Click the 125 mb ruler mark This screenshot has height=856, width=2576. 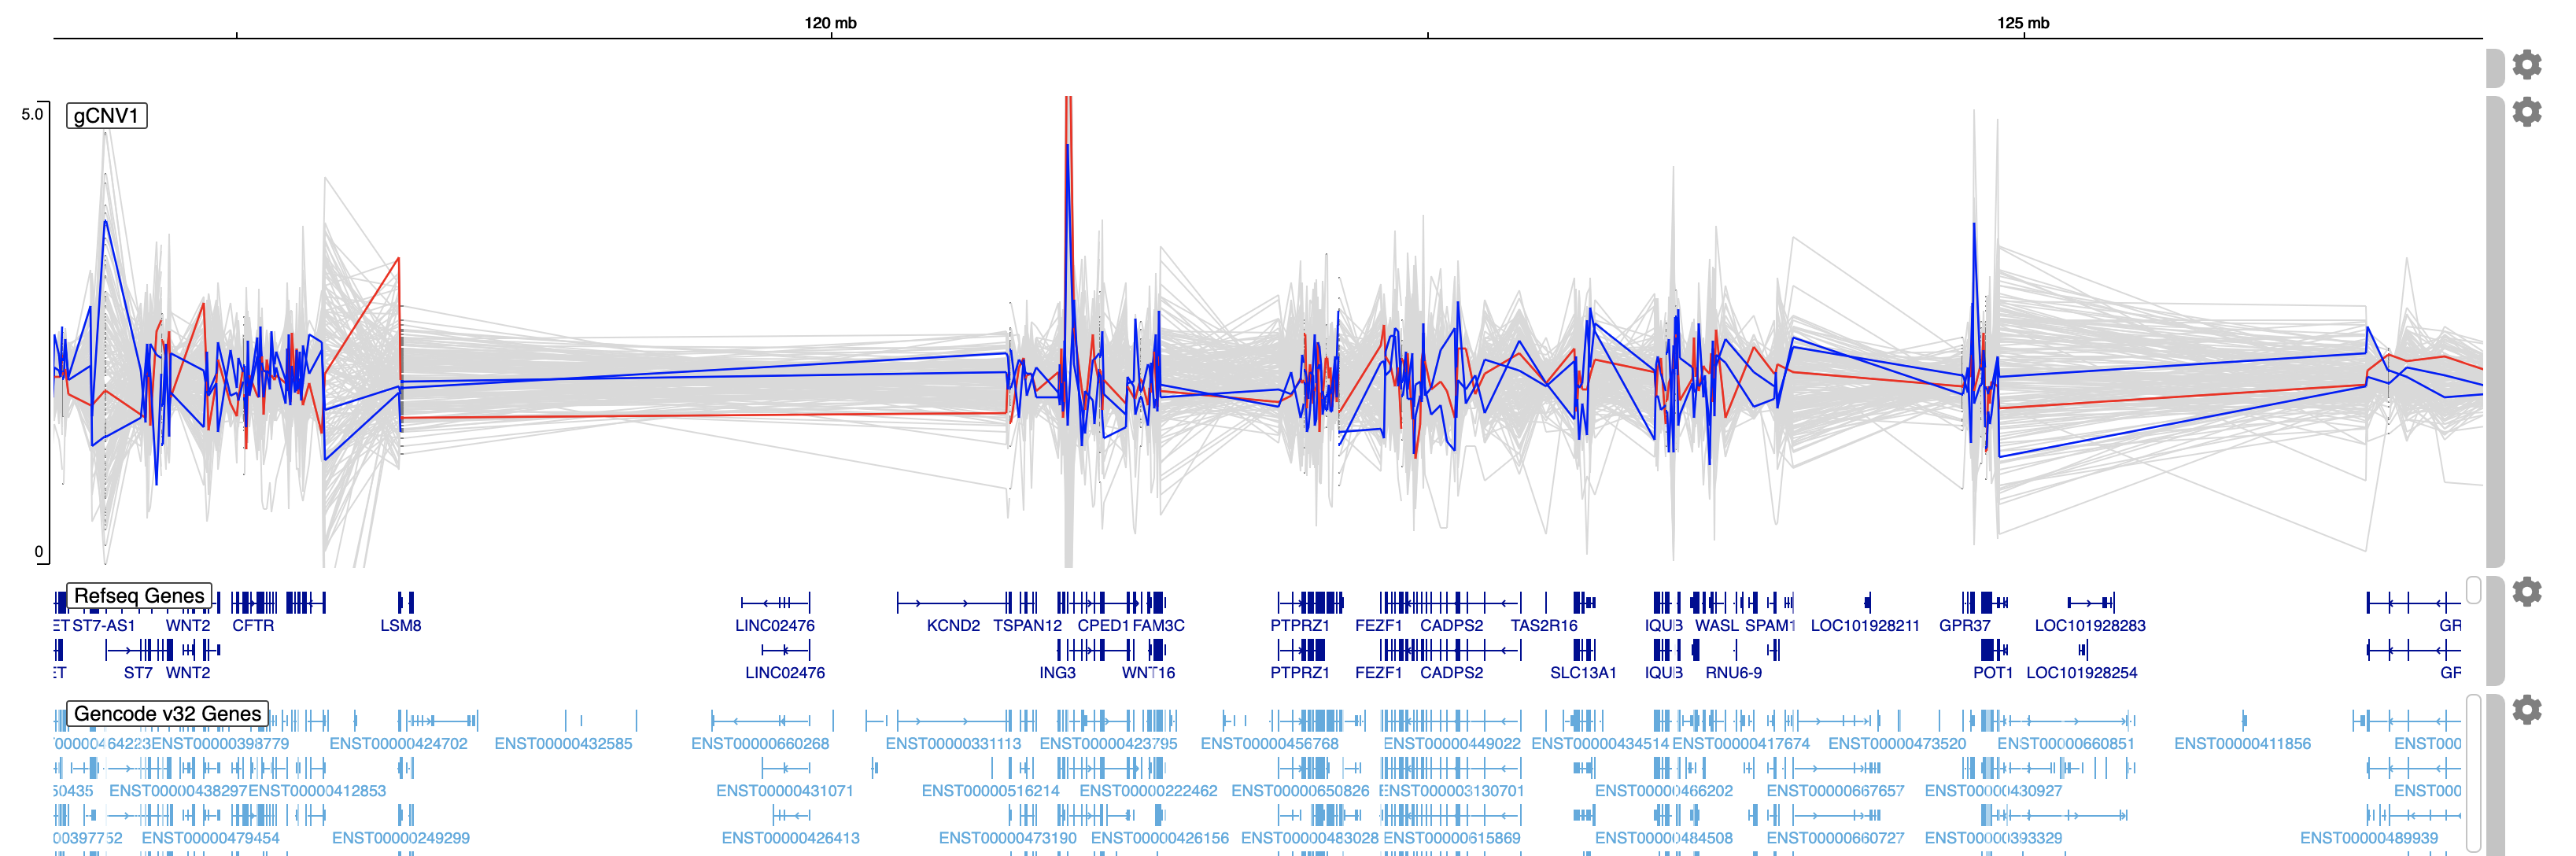pyautogui.click(x=2022, y=23)
